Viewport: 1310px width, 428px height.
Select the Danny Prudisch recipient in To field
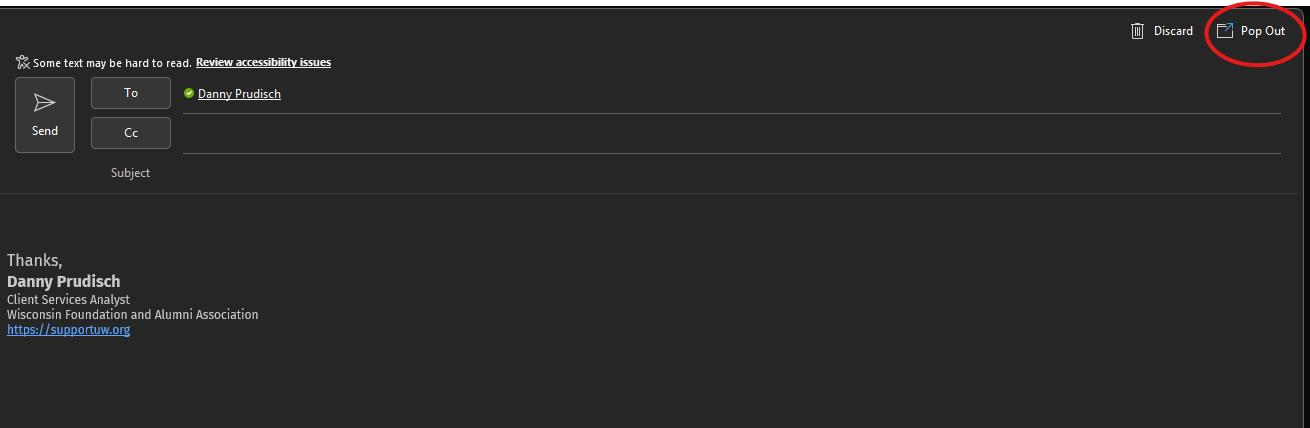point(239,94)
